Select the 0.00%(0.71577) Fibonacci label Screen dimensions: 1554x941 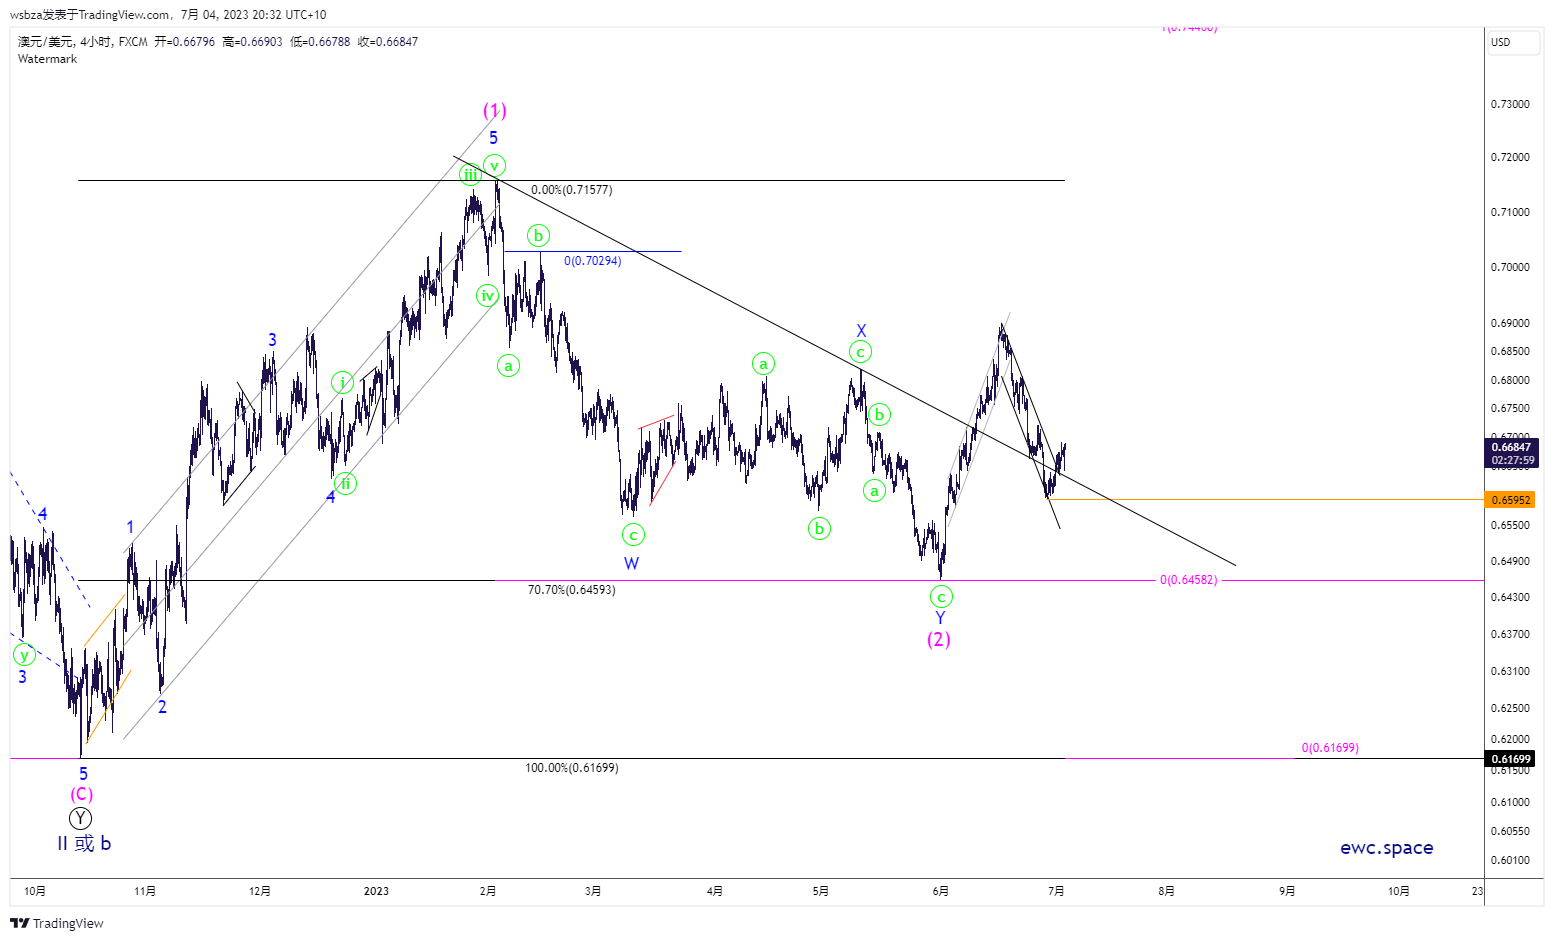click(572, 190)
